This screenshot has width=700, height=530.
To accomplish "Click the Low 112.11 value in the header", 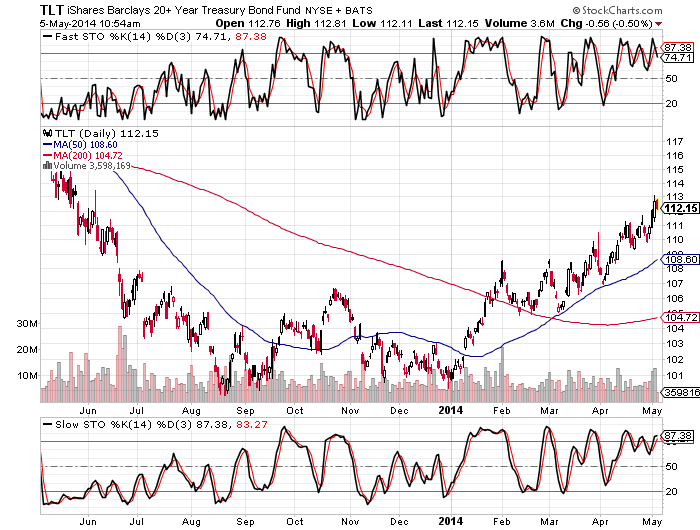I will click(382, 24).
